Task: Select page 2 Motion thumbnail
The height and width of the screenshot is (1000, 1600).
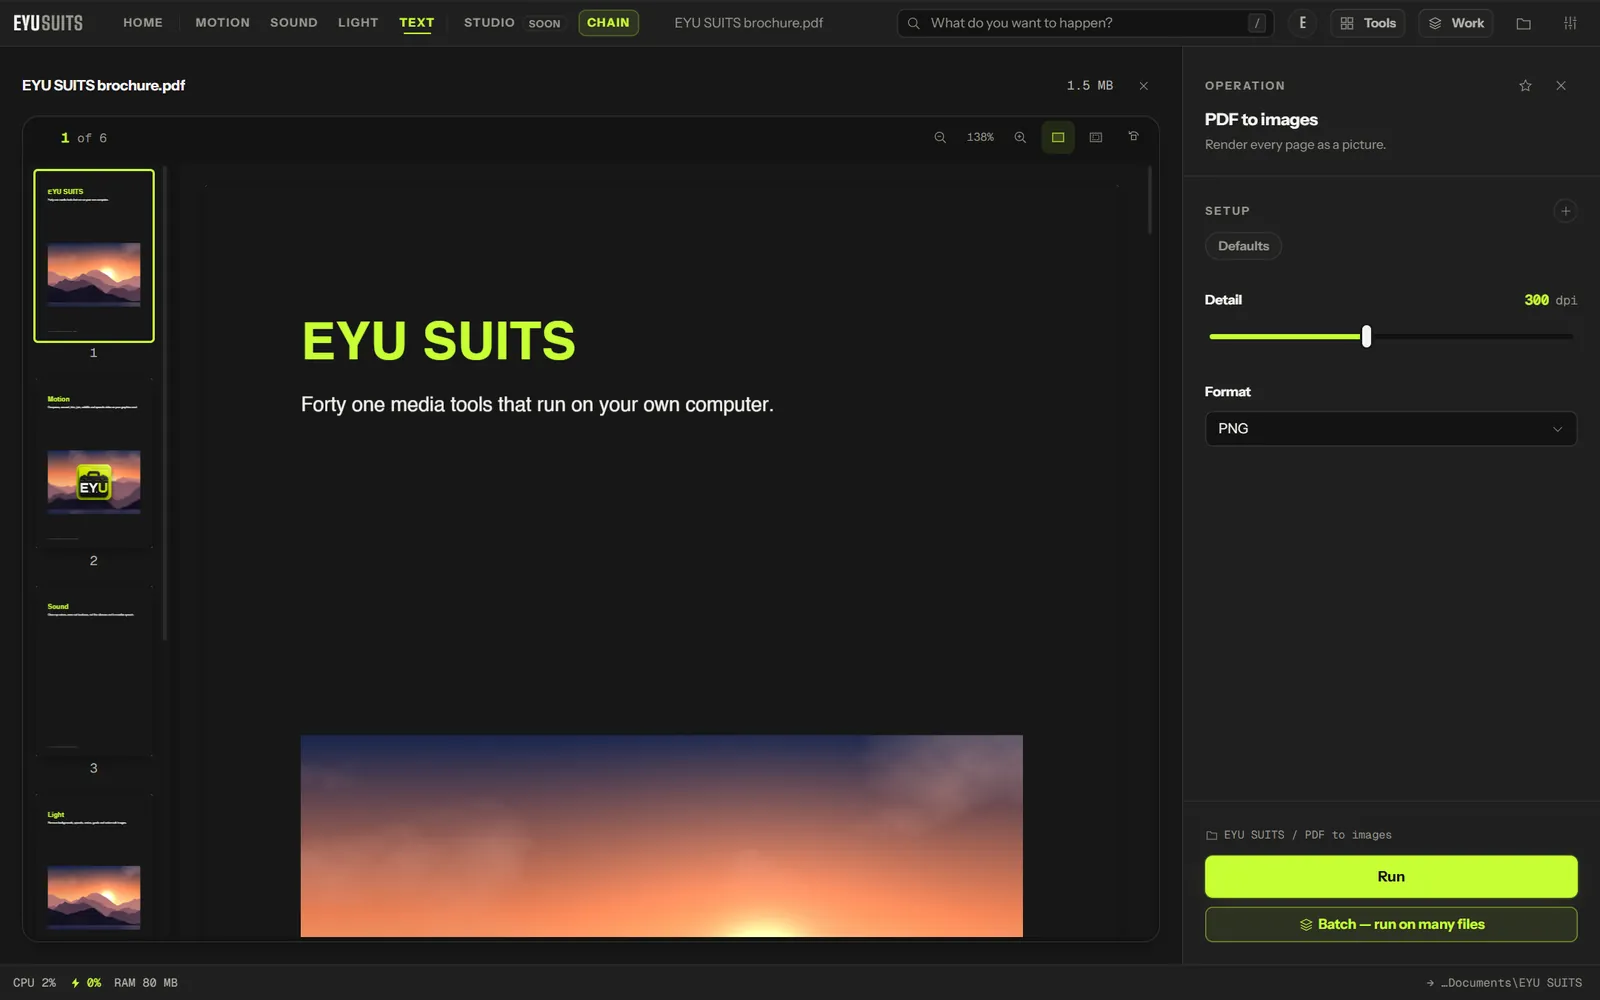Action: pyautogui.click(x=94, y=463)
